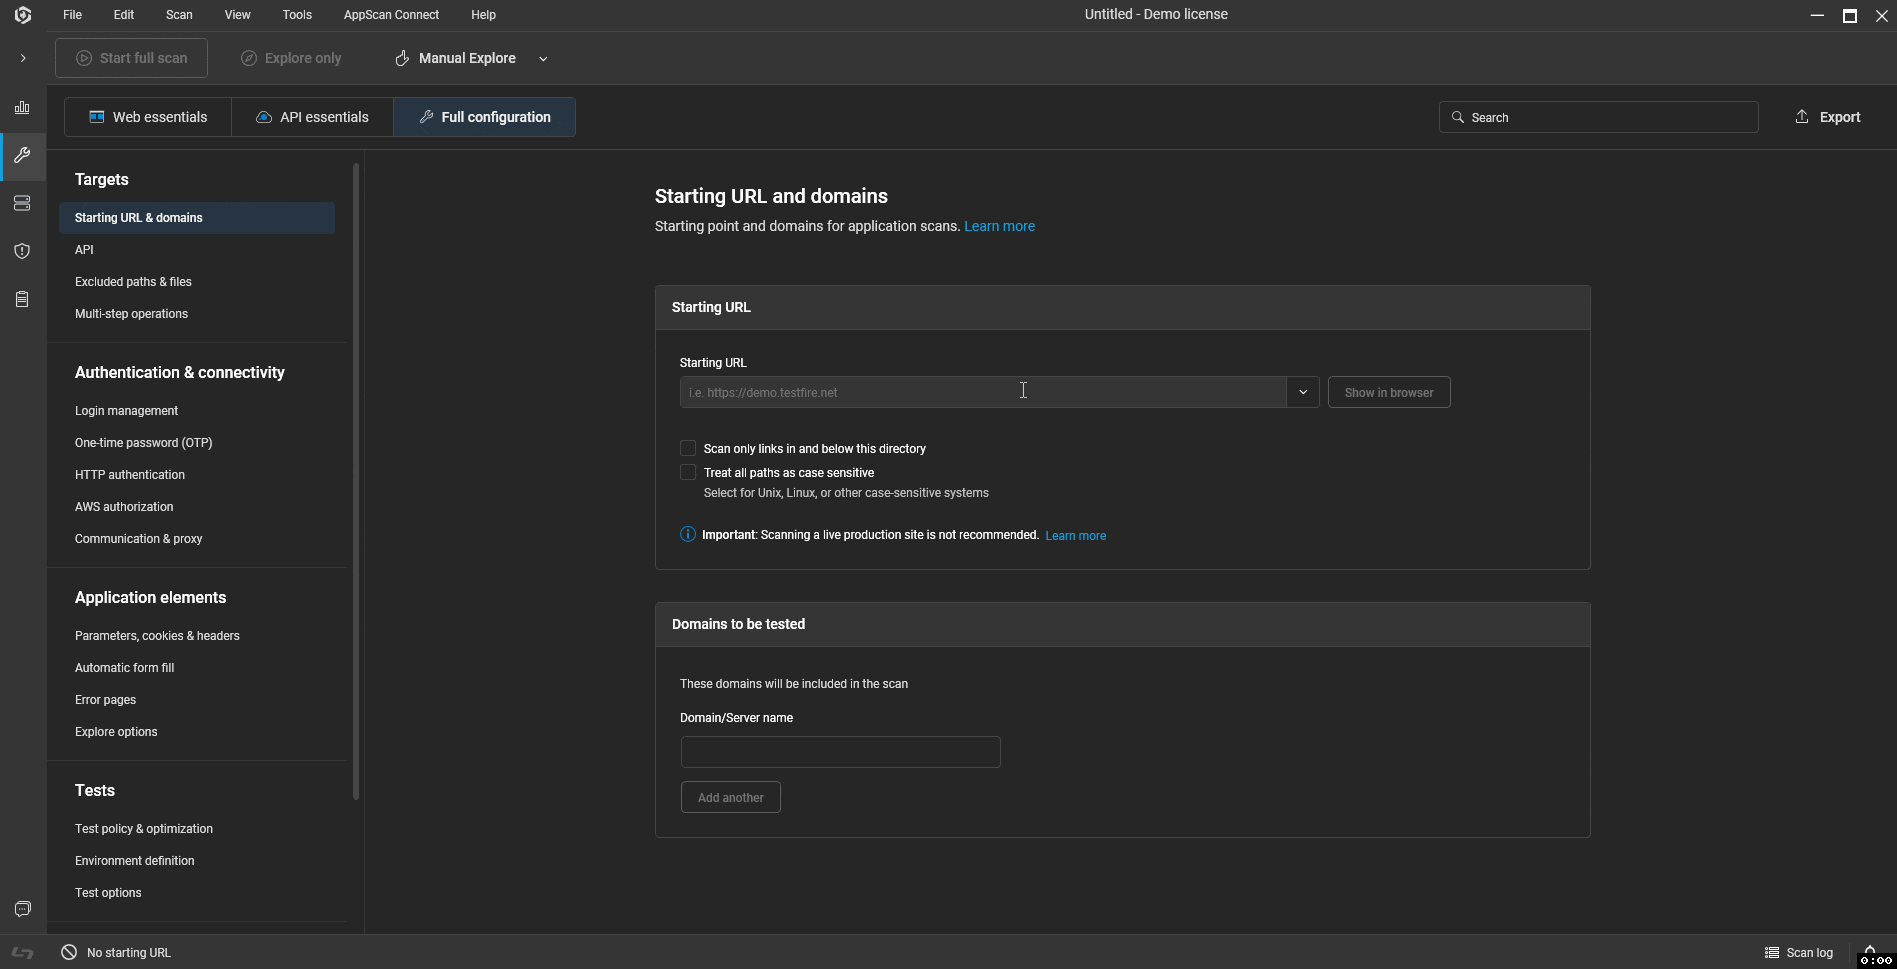Switch to the API essentials tab
This screenshot has width=1897, height=969.
click(312, 117)
